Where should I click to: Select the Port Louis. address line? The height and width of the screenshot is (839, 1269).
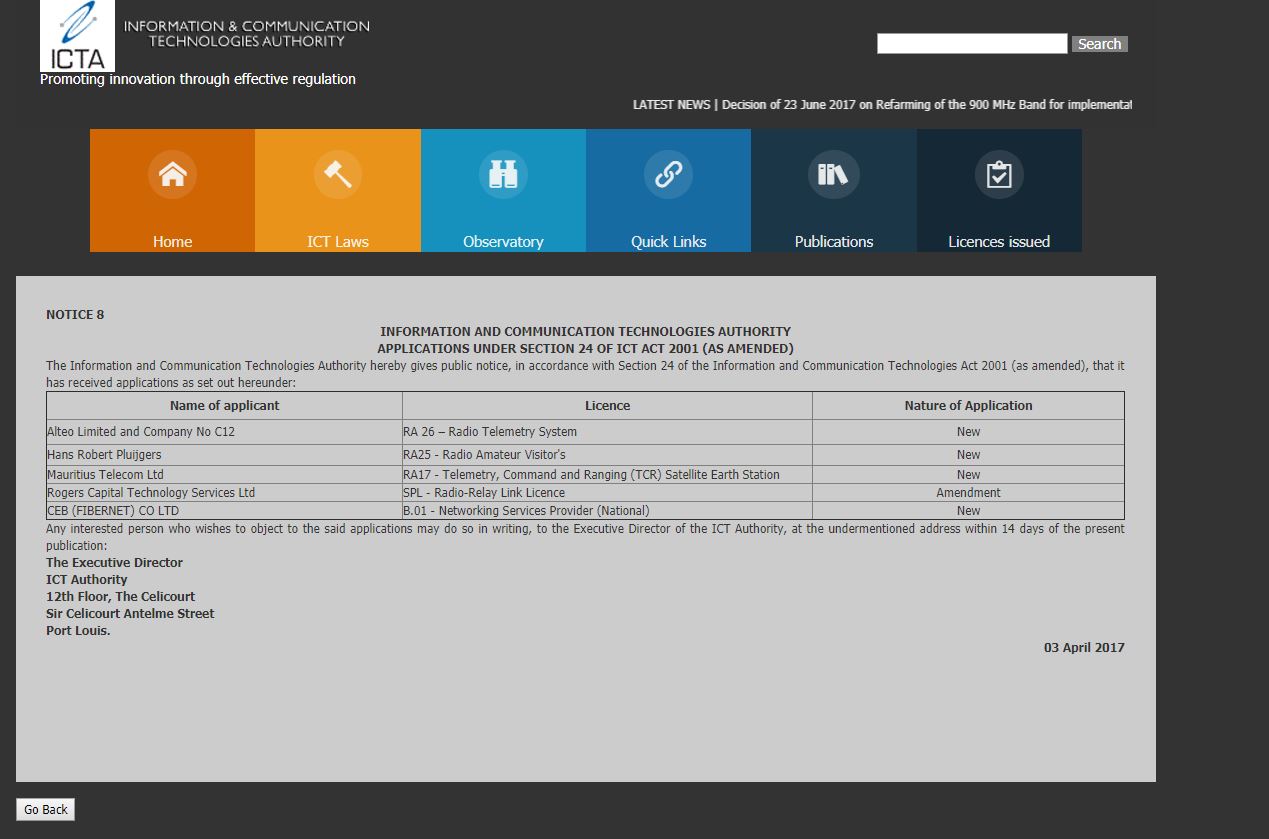[78, 631]
